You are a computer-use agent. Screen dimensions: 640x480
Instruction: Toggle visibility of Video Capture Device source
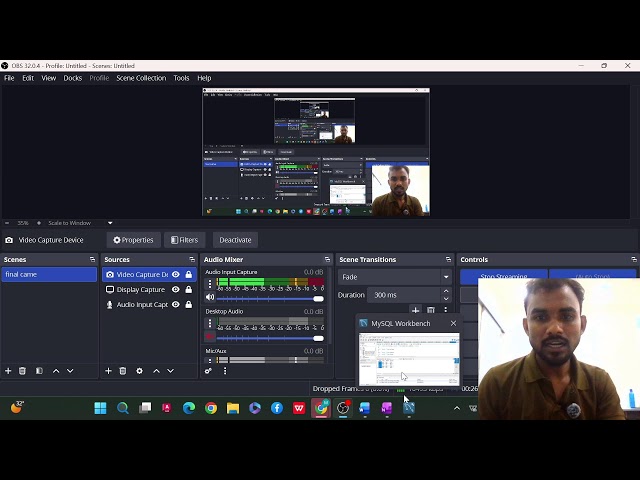[x=176, y=275]
